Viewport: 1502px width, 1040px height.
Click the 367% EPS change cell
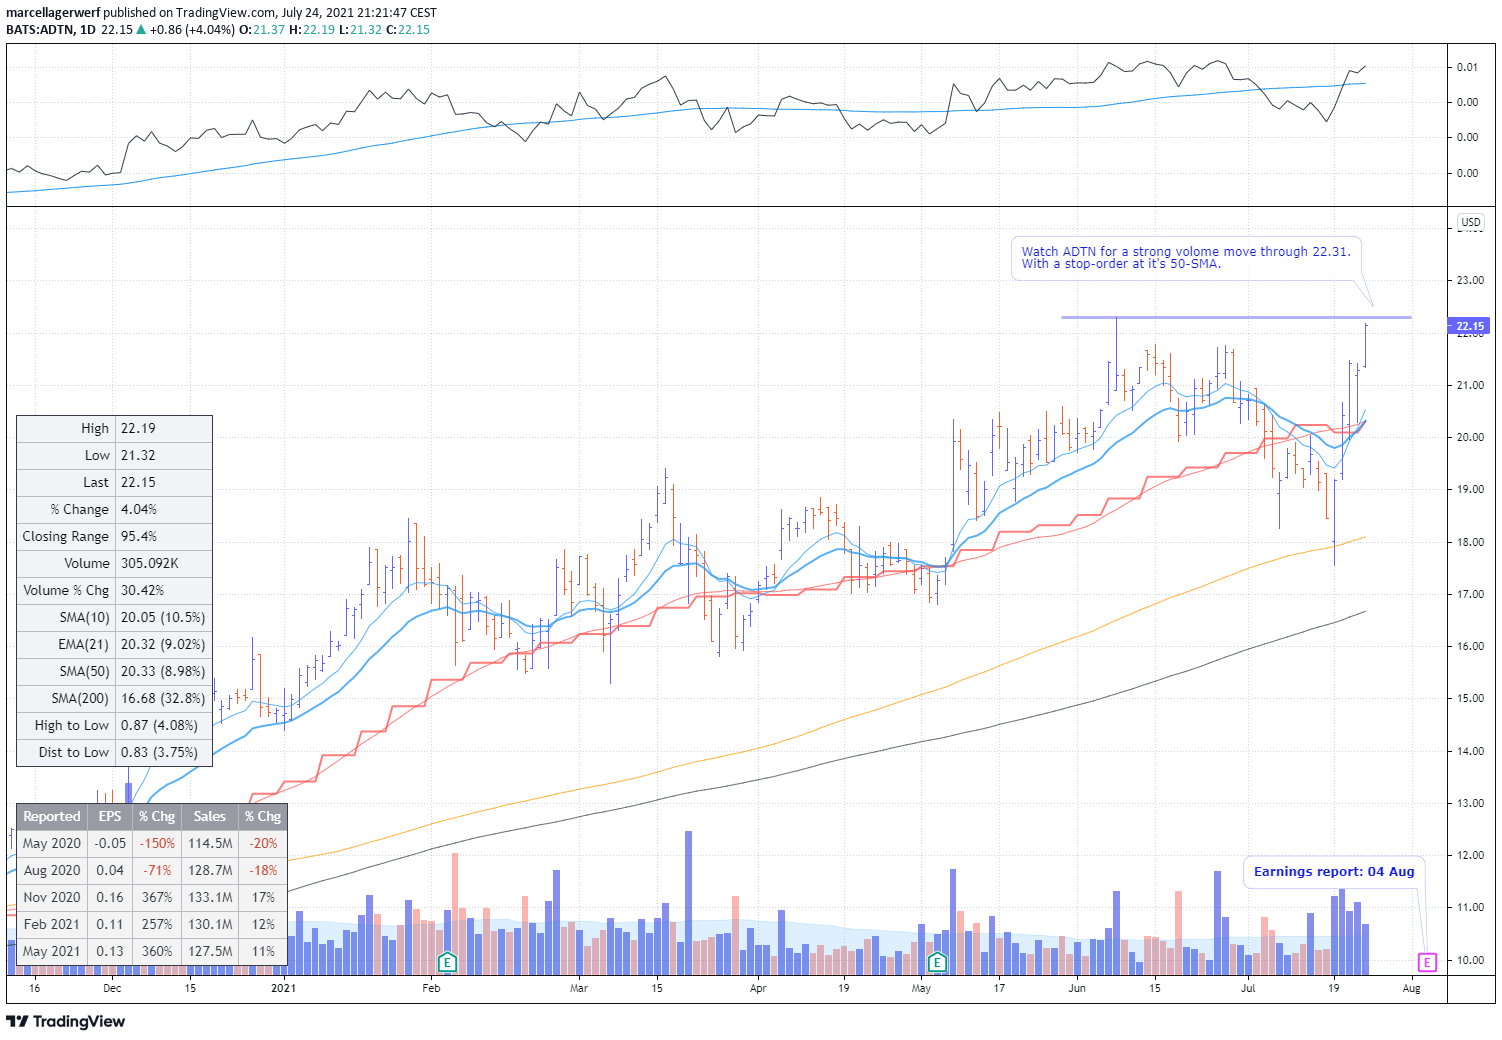(x=157, y=898)
